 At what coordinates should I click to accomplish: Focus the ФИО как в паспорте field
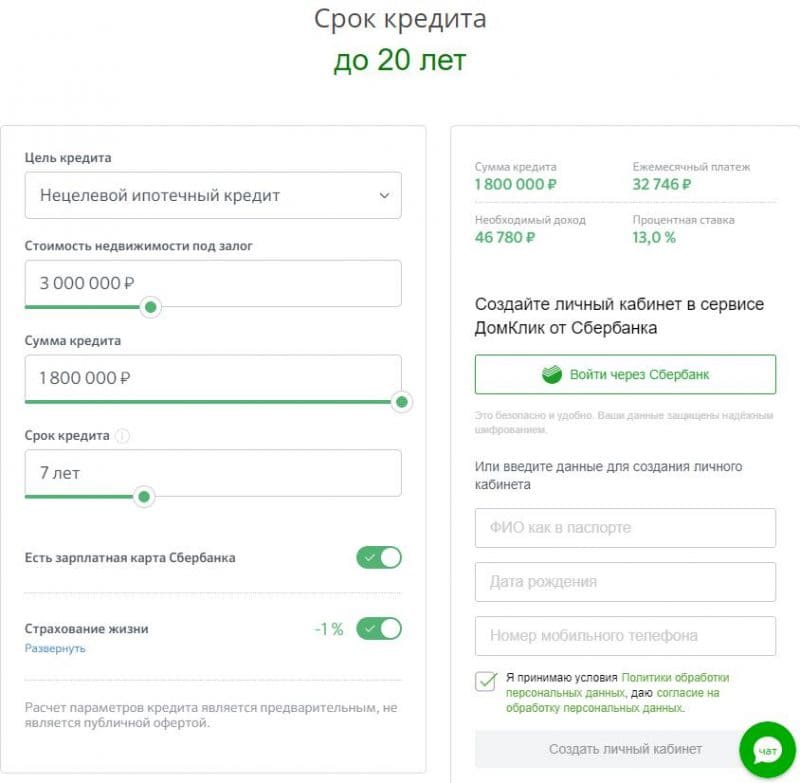point(625,528)
